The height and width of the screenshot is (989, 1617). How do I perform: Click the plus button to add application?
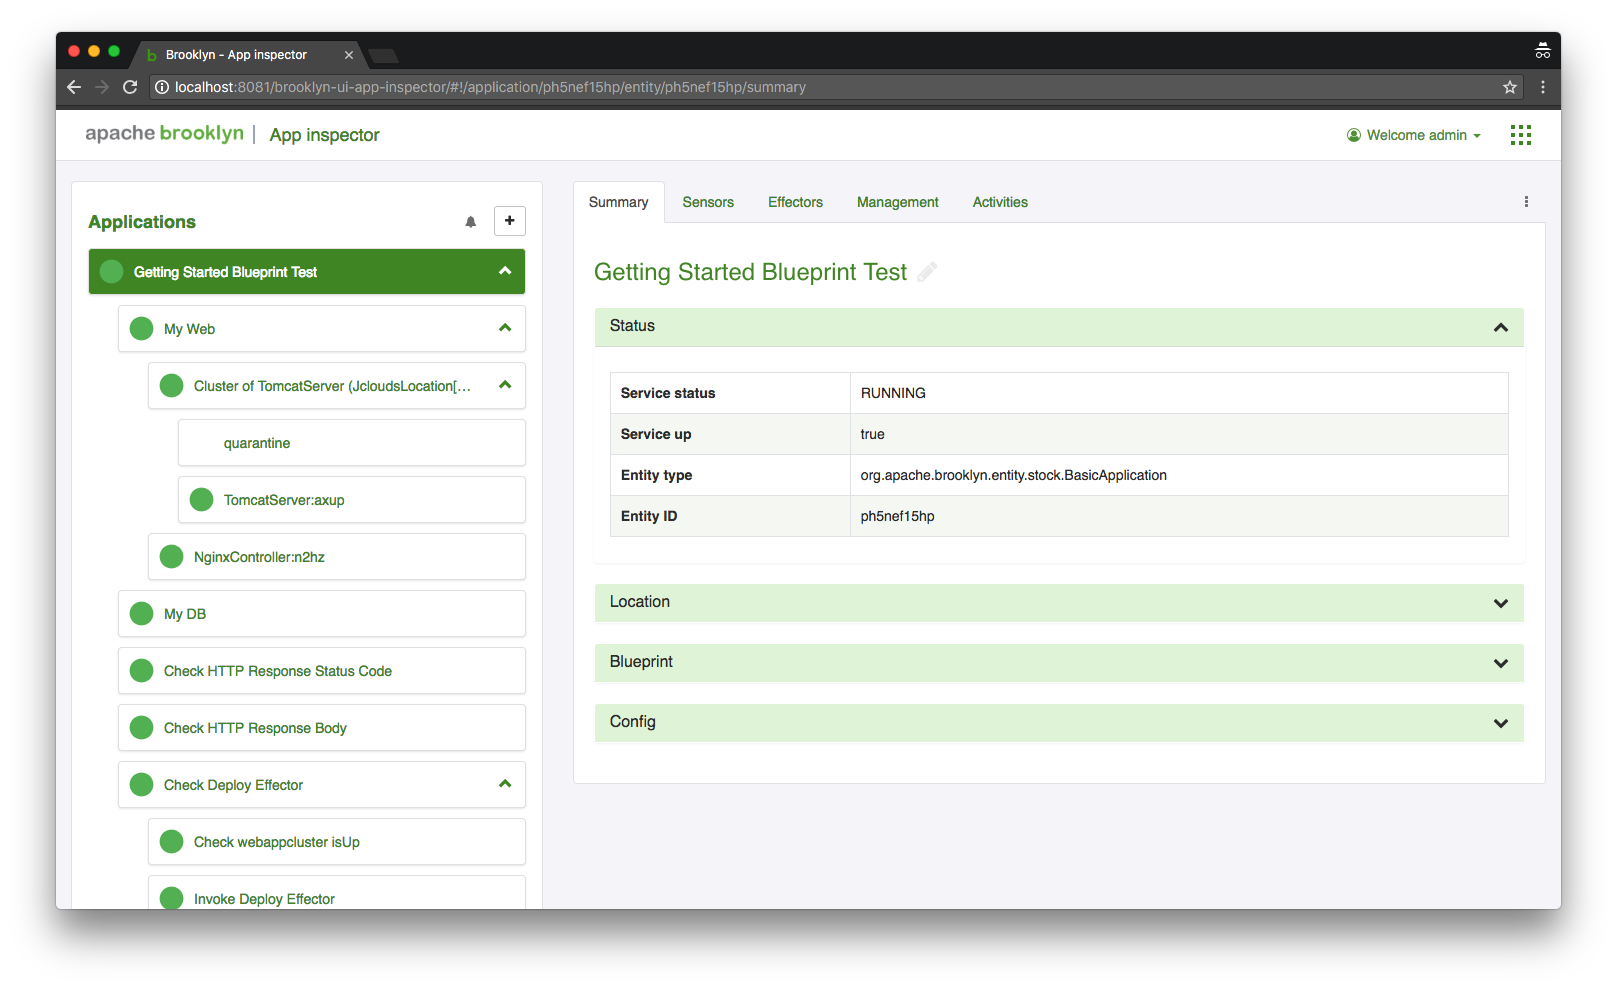coord(509,221)
